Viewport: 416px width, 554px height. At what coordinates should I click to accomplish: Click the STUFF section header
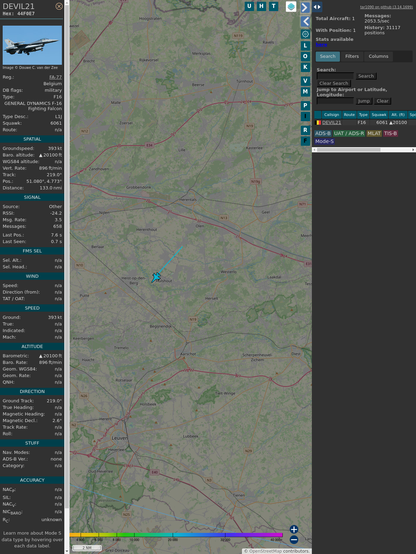coord(32,443)
